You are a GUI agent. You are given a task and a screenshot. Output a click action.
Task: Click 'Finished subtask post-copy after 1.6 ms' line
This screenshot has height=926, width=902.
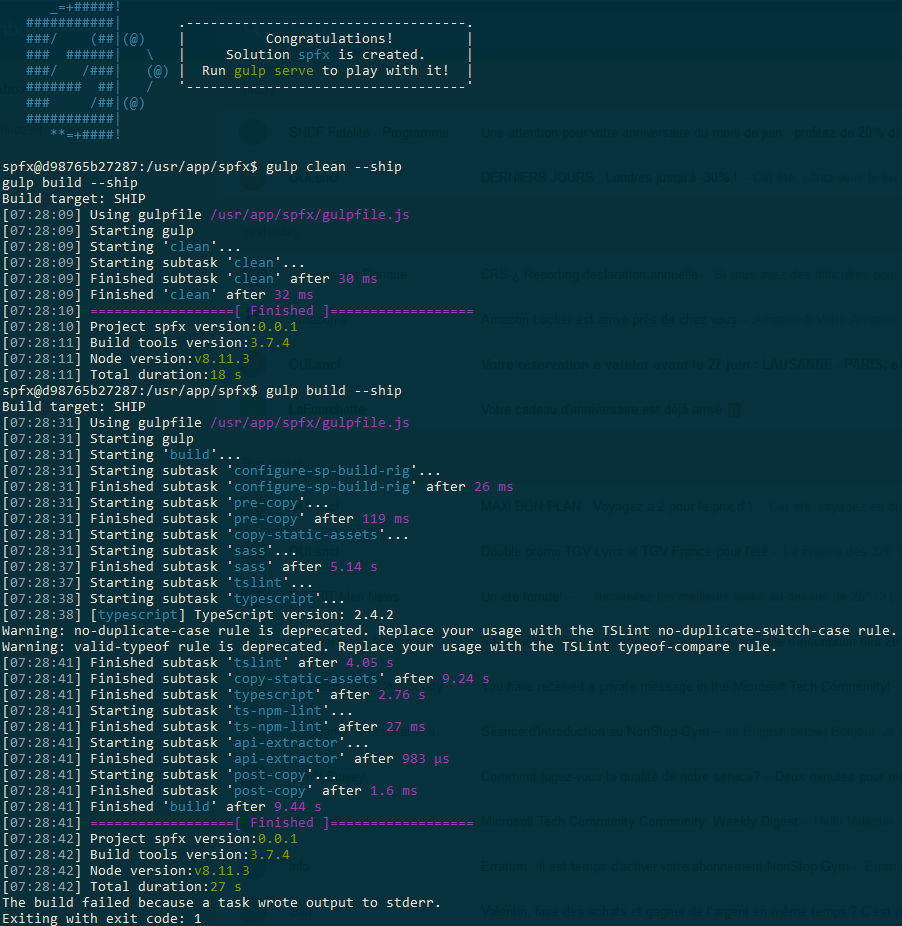point(210,791)
